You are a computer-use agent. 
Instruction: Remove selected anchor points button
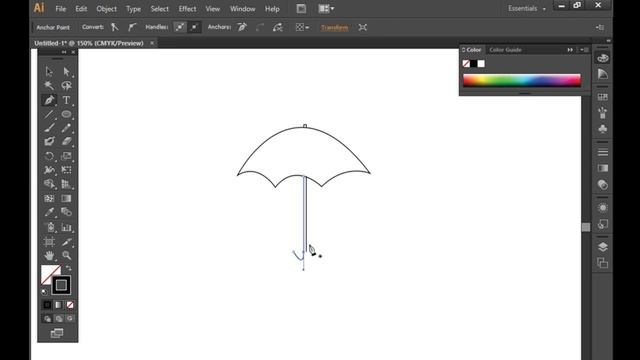point(242,27)
